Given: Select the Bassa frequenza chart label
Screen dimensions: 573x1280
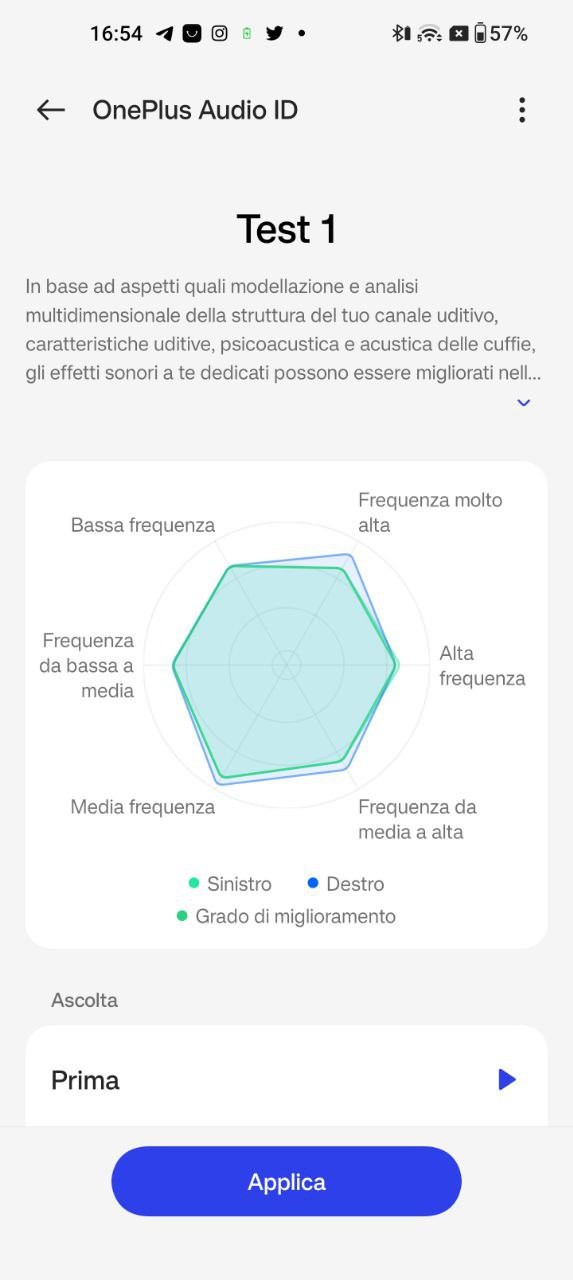Looking at the screenshot, I should tap(143, 525).
